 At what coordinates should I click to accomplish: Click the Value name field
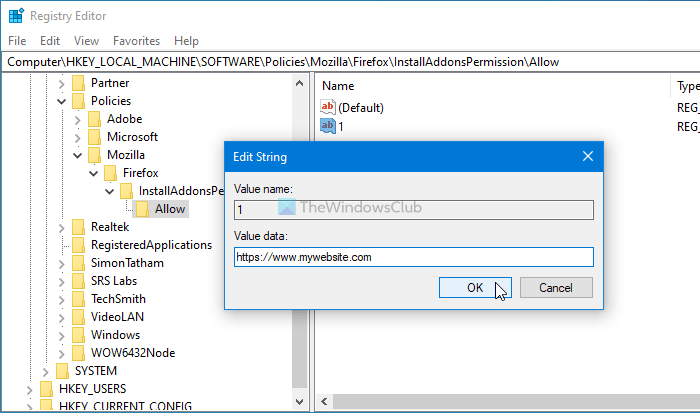(x=414, y=210)
